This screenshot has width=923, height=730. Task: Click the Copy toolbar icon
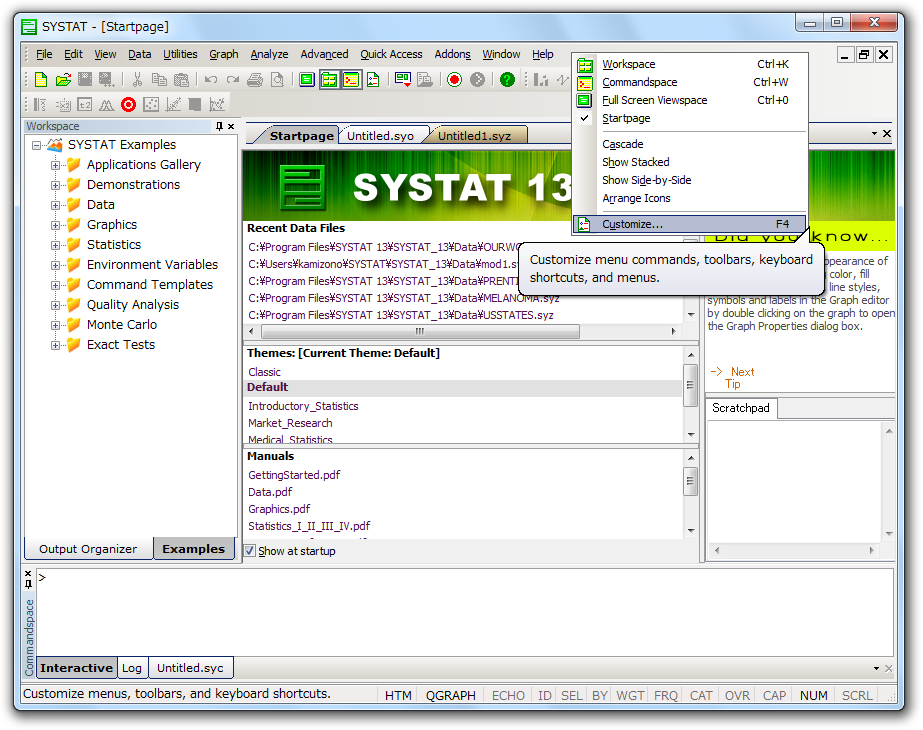[x=160, y=79]
